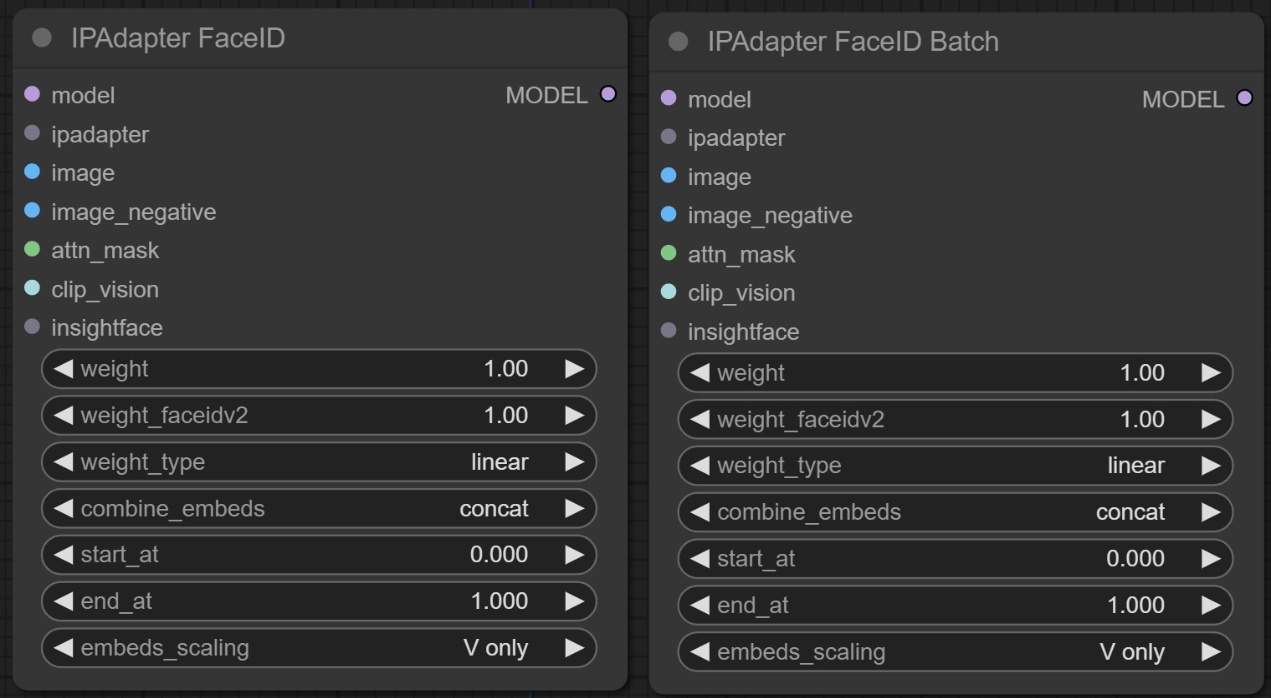Open weight_type dropdown on IPAdapter FaceID node

tap(318, 462)
